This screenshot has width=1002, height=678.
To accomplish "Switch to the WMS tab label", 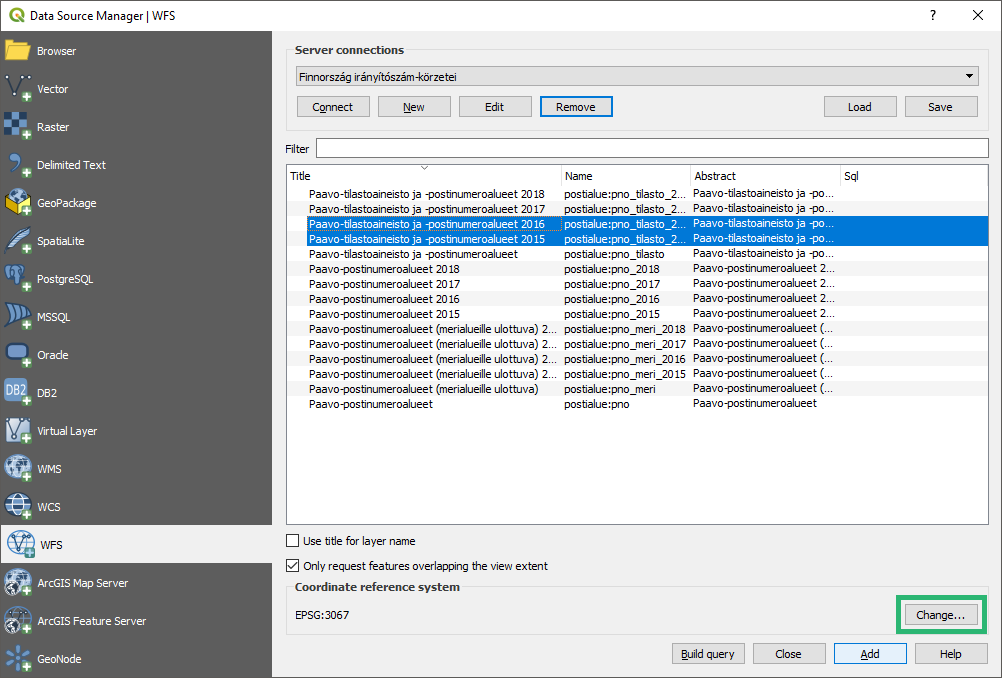I will coord(49,468).
